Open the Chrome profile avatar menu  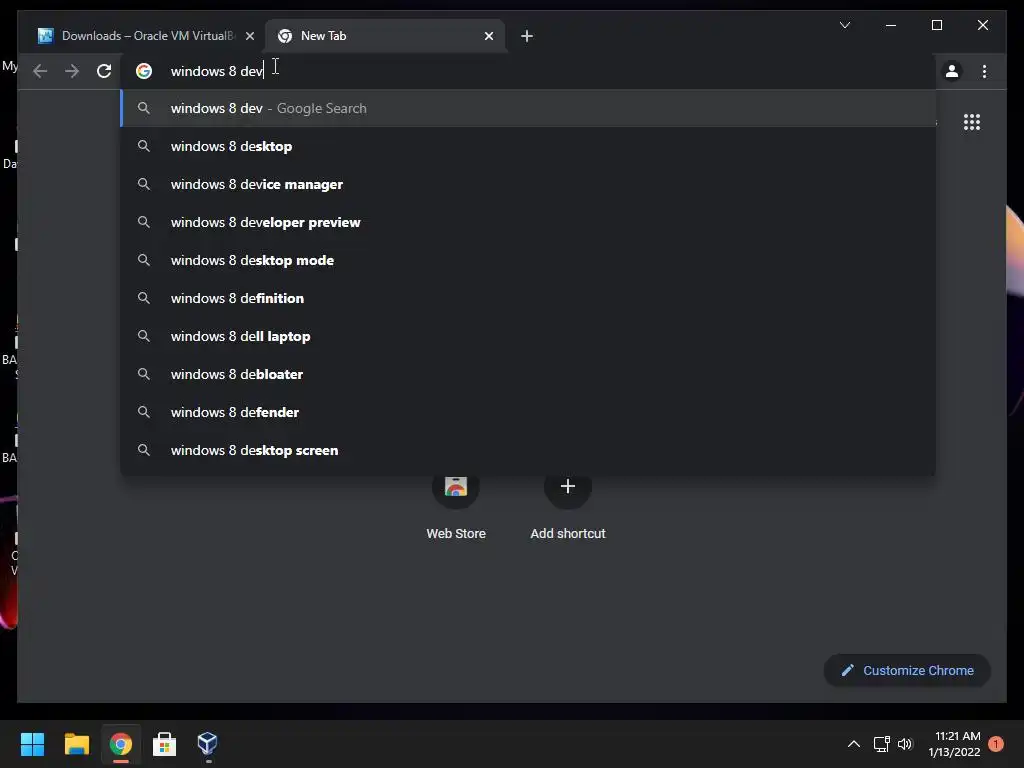(952, 71)
